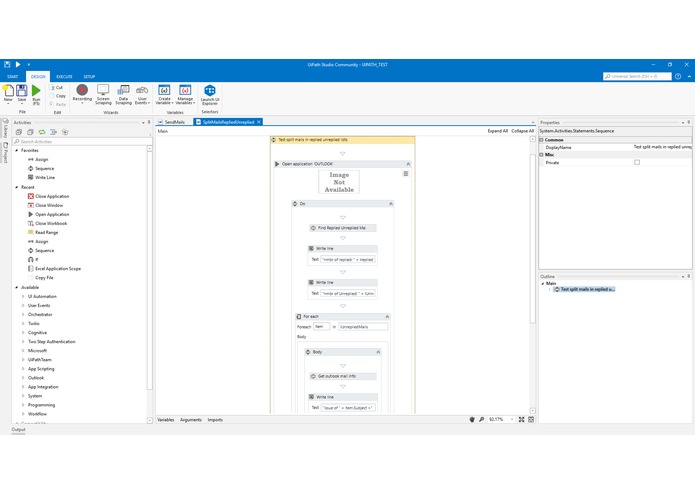The width and height of the screenshot is (695, 494).
Task: Select Write Line under Favorites
Action: coord(41,178)
